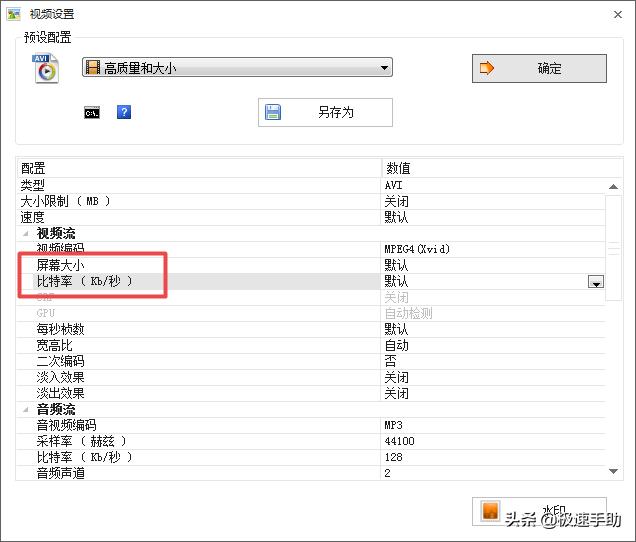Click the AVI format icon
636x542 pixels.
(x=45, y=68)
